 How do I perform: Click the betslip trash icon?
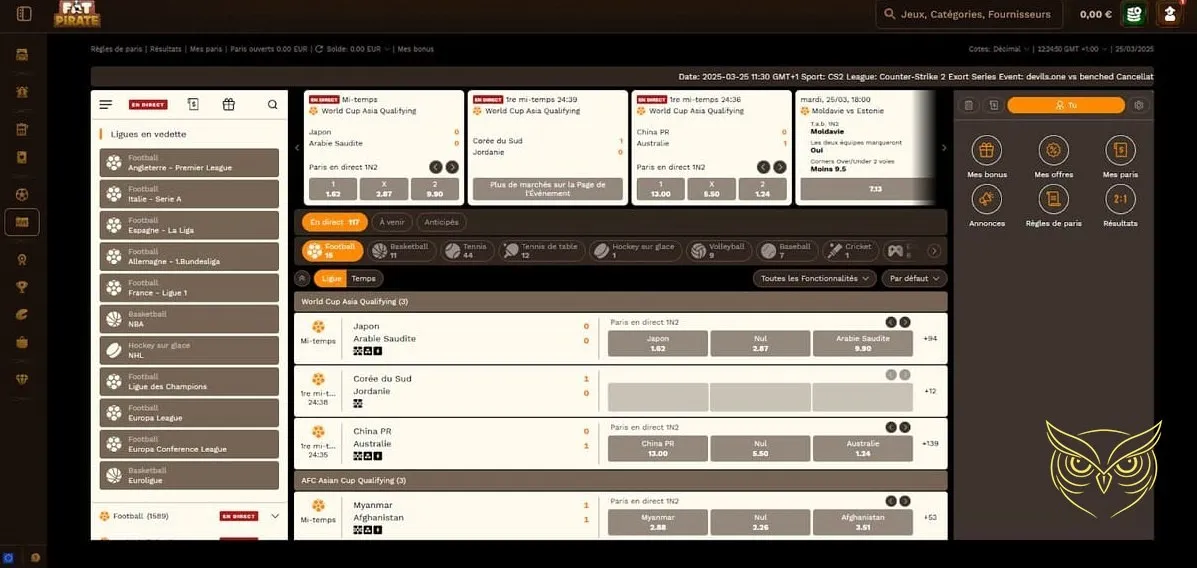(x=968, y=105)
